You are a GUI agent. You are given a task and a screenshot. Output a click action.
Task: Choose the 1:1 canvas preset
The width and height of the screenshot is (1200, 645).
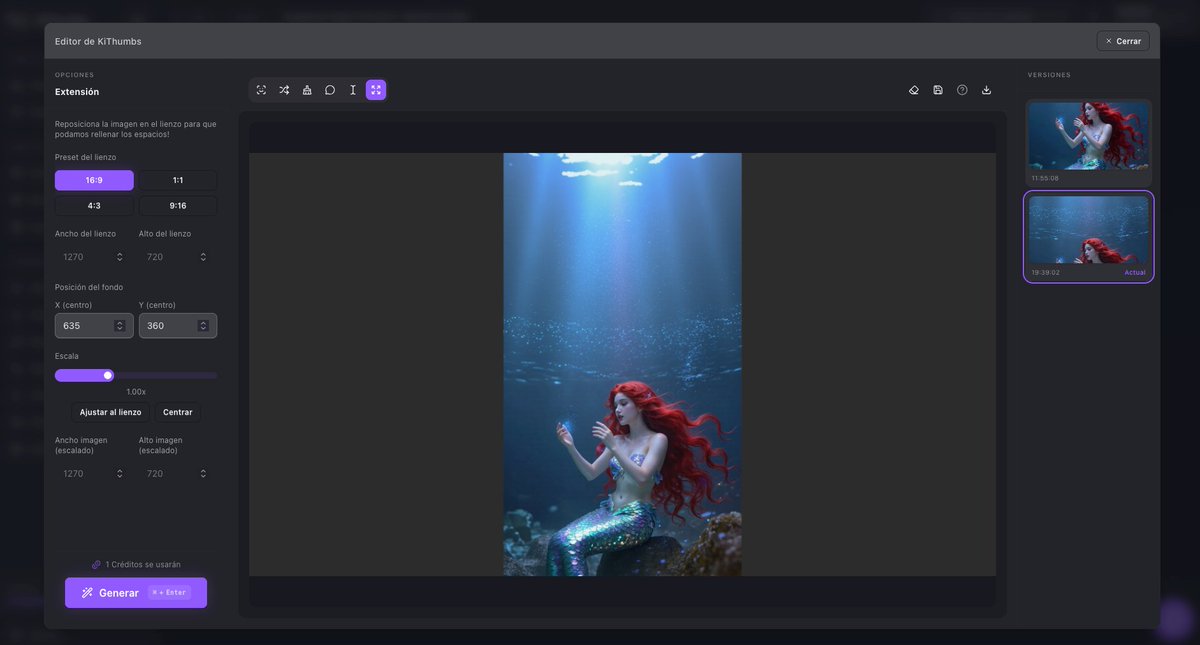(178, 180)
